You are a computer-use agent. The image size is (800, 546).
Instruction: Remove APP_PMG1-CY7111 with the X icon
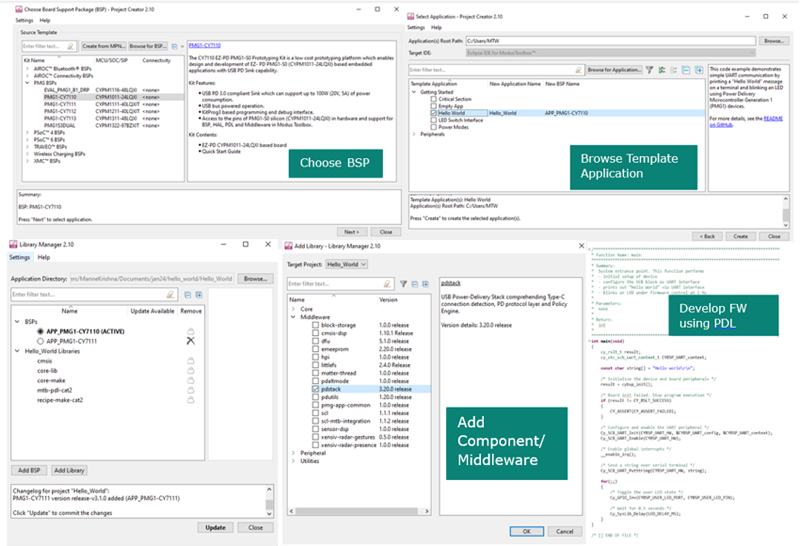click(x=190, y=341)
